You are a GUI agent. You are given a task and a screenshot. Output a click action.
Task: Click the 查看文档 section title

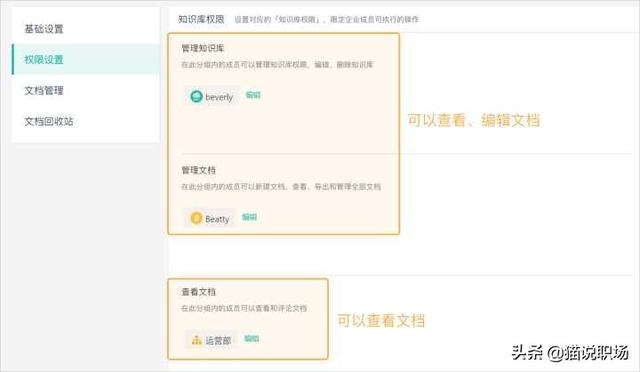(198, 292)
